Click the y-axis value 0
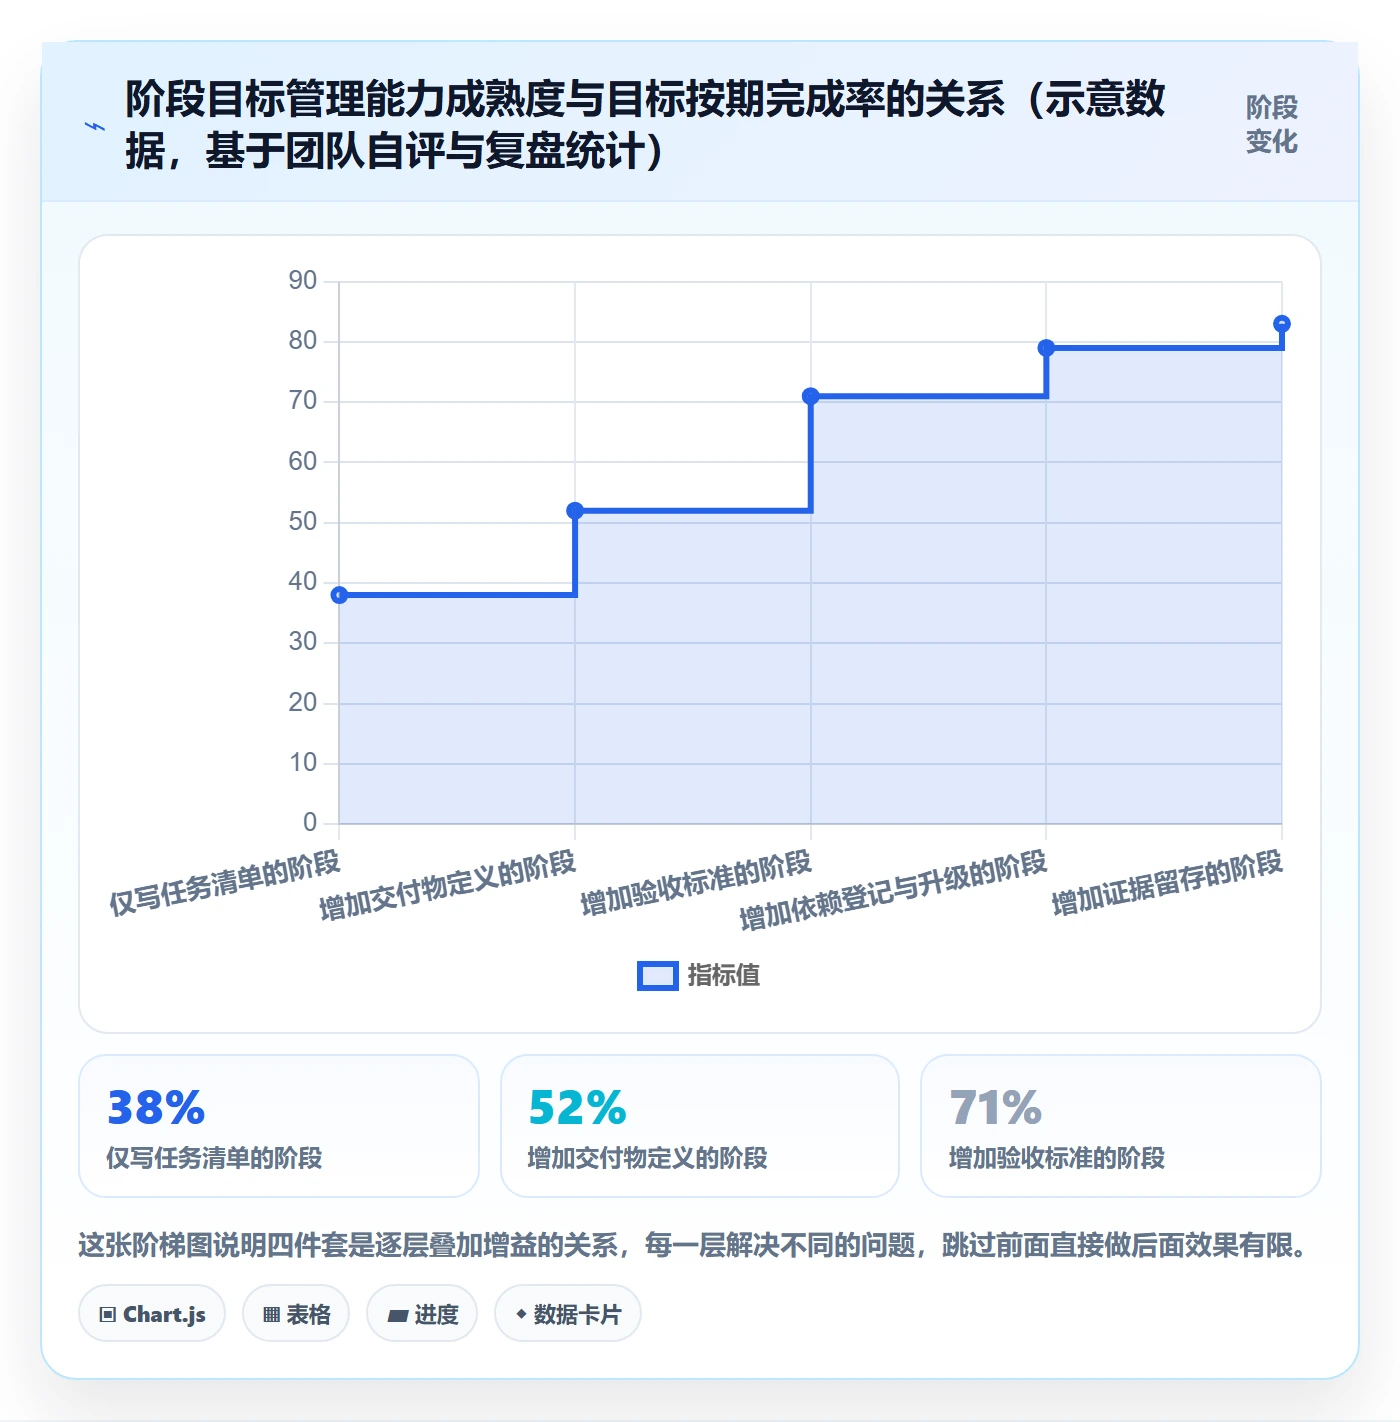1400x1422 pixels. tap(310, 823)
